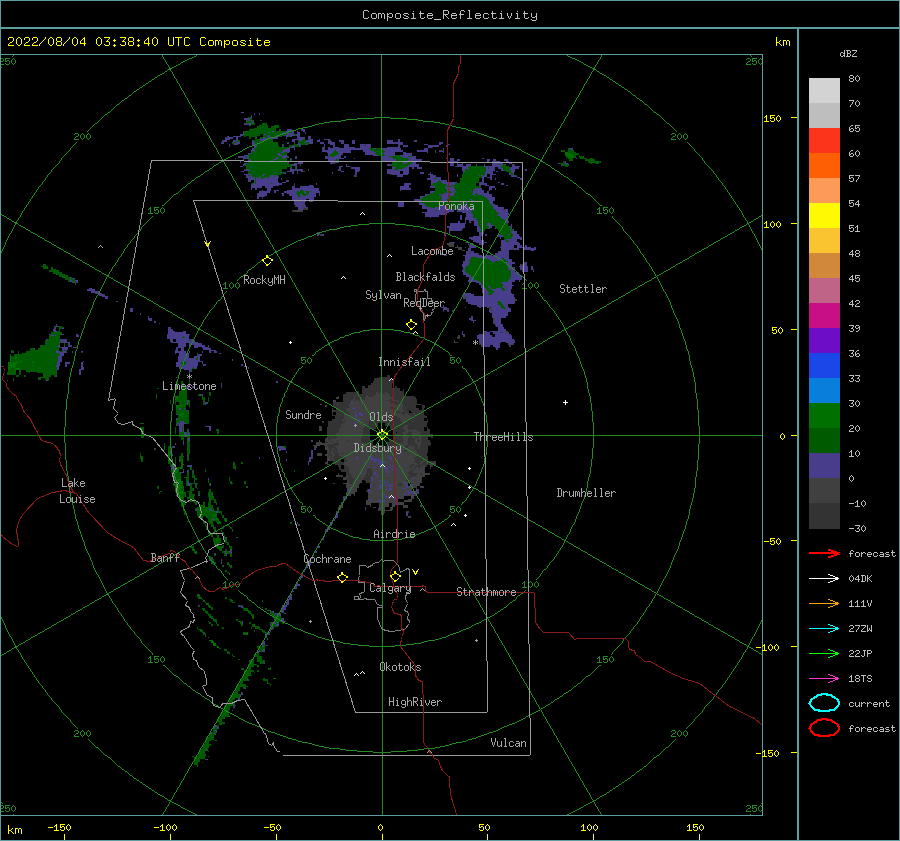
Task: Click the Okotoks city label
Action: click(x=400, y=667)
